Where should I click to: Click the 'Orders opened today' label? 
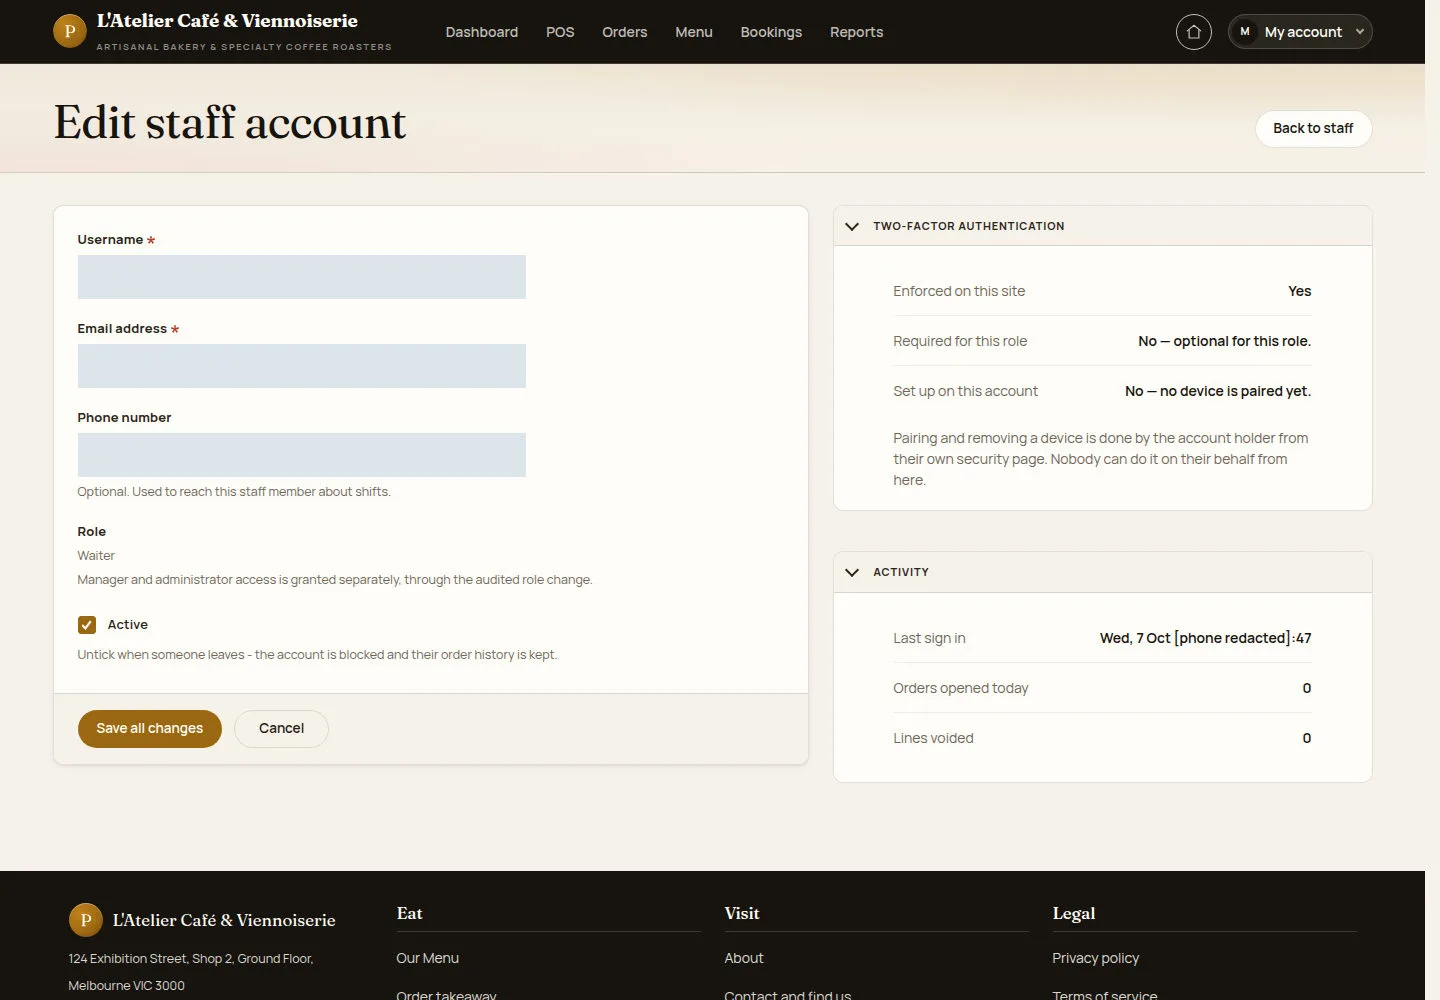point(961,688)
